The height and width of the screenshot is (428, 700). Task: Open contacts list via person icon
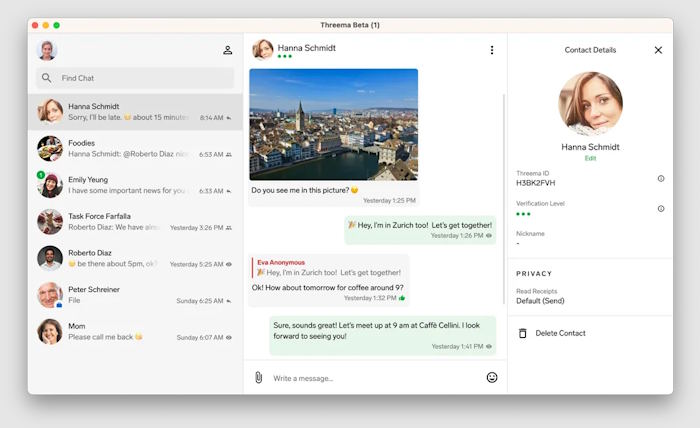228,50
